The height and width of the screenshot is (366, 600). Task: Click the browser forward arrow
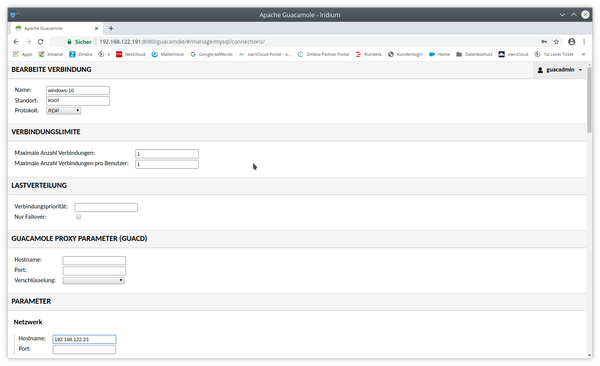pyautogui.click(x=28, y=42)
